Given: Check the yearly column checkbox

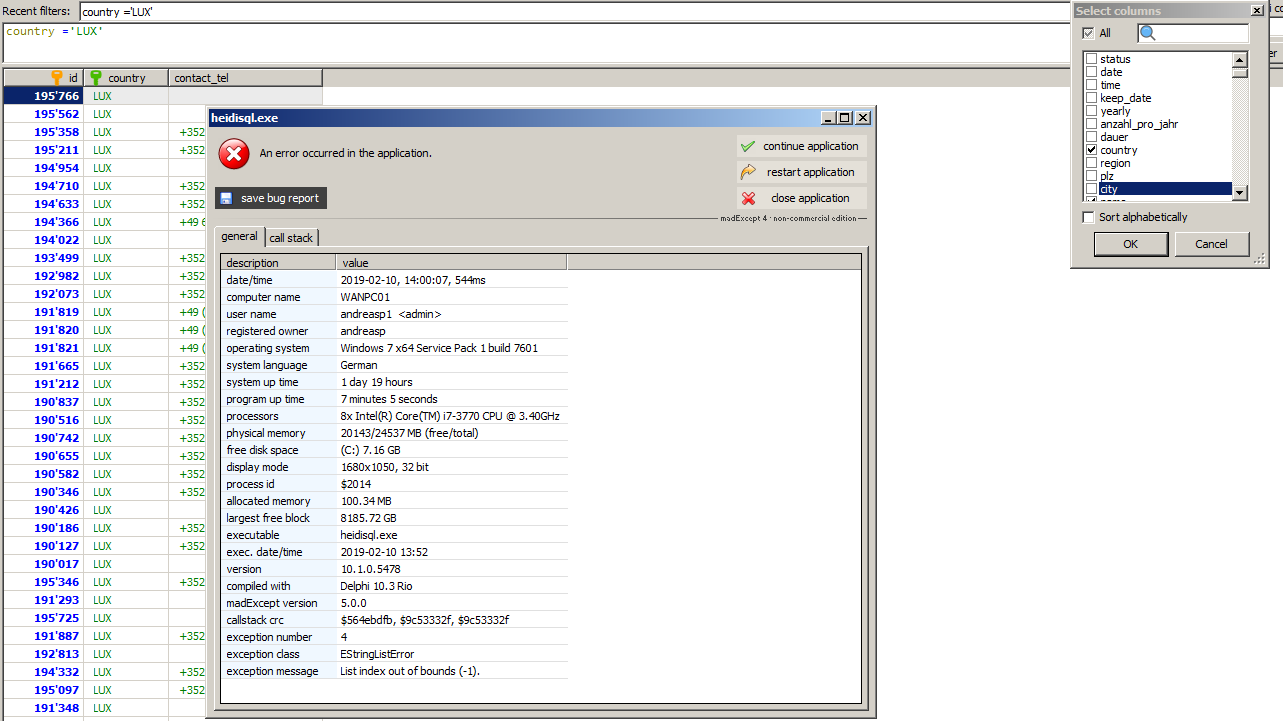Looking at the screenshot, I should coord(1092,111).
